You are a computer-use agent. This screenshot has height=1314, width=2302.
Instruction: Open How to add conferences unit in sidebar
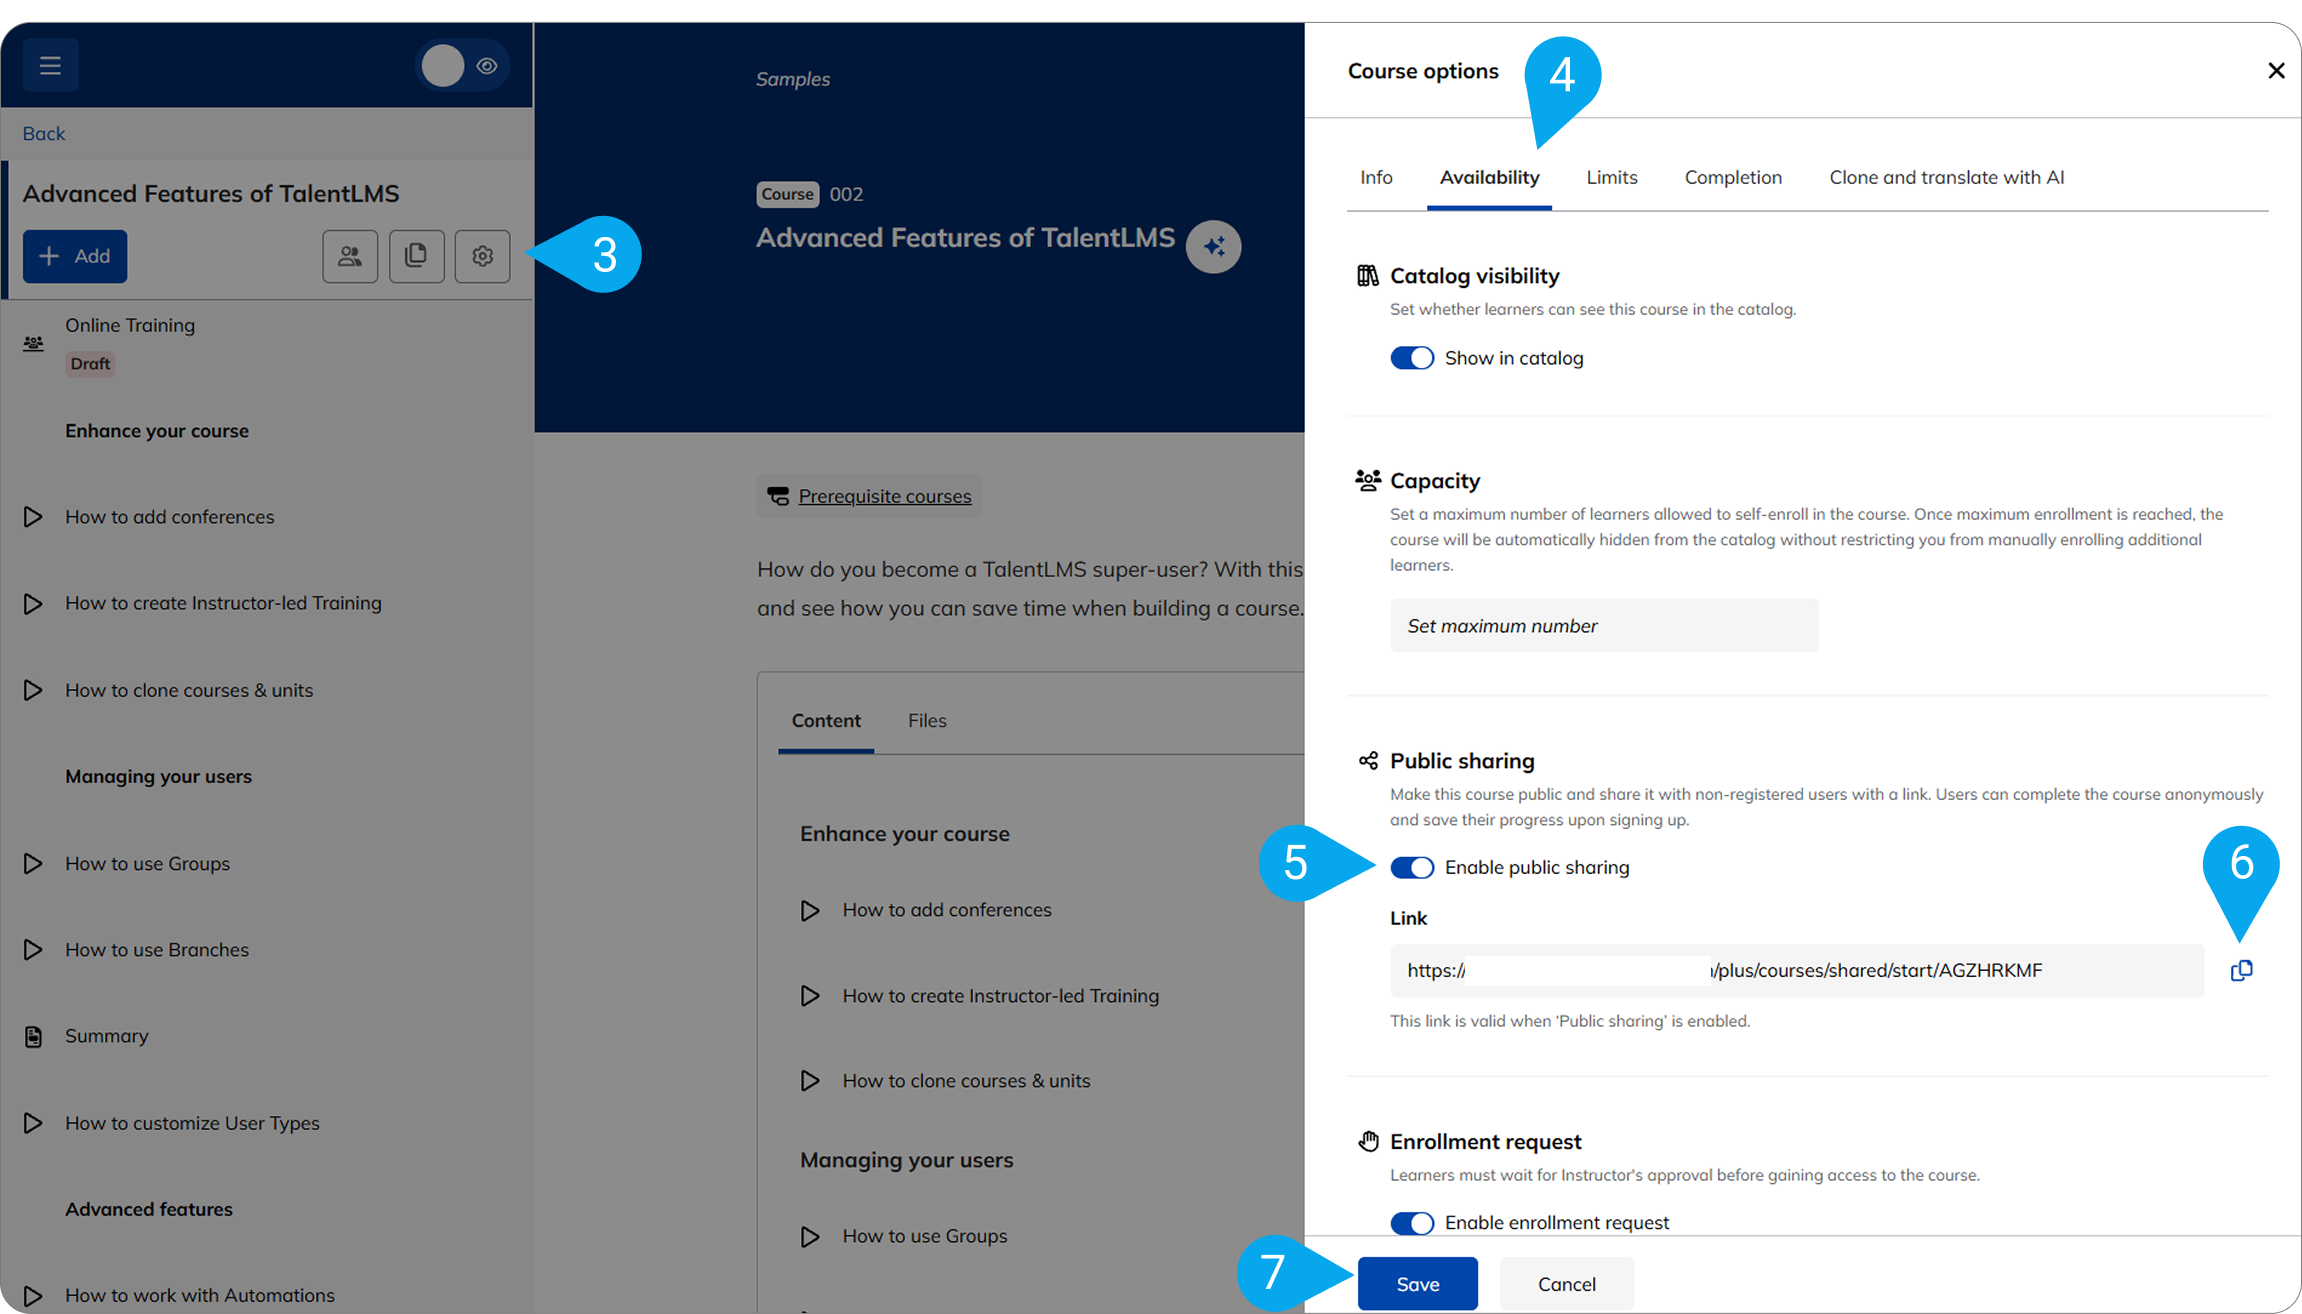(x=170, y=517)
